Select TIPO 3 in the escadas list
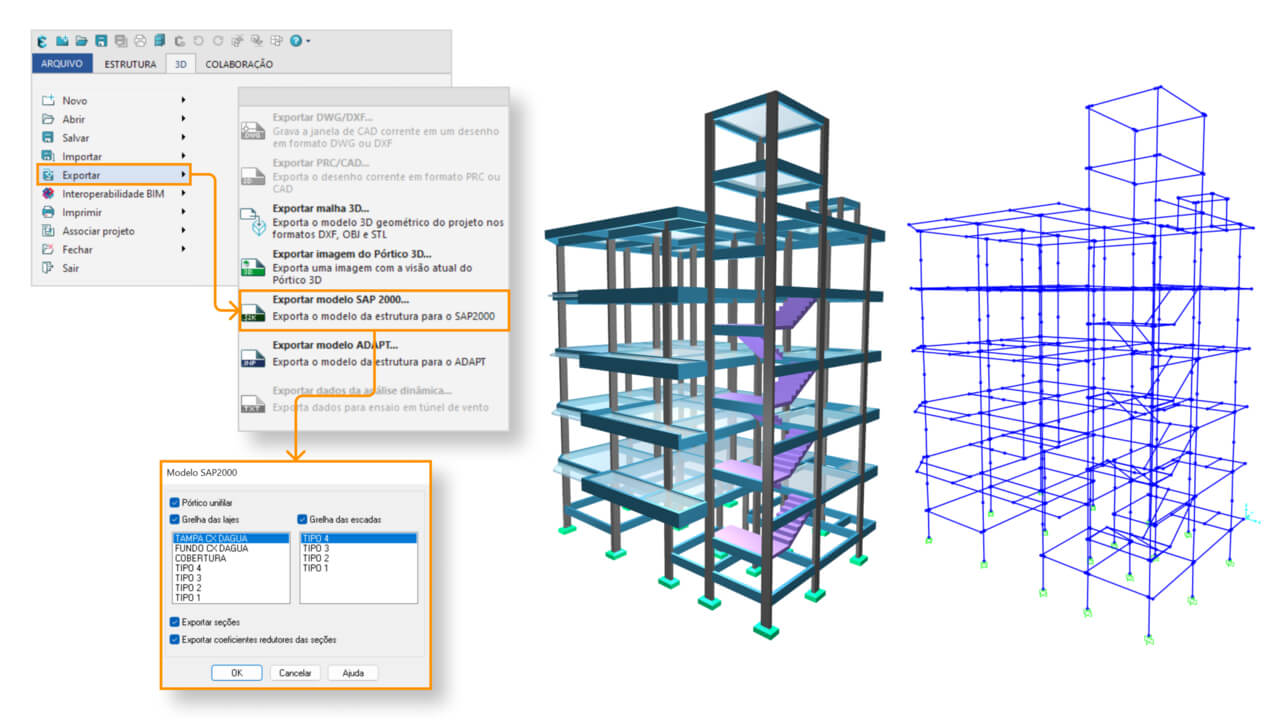Viewport: 1280px width, 720px height. (x=358, y=548)
